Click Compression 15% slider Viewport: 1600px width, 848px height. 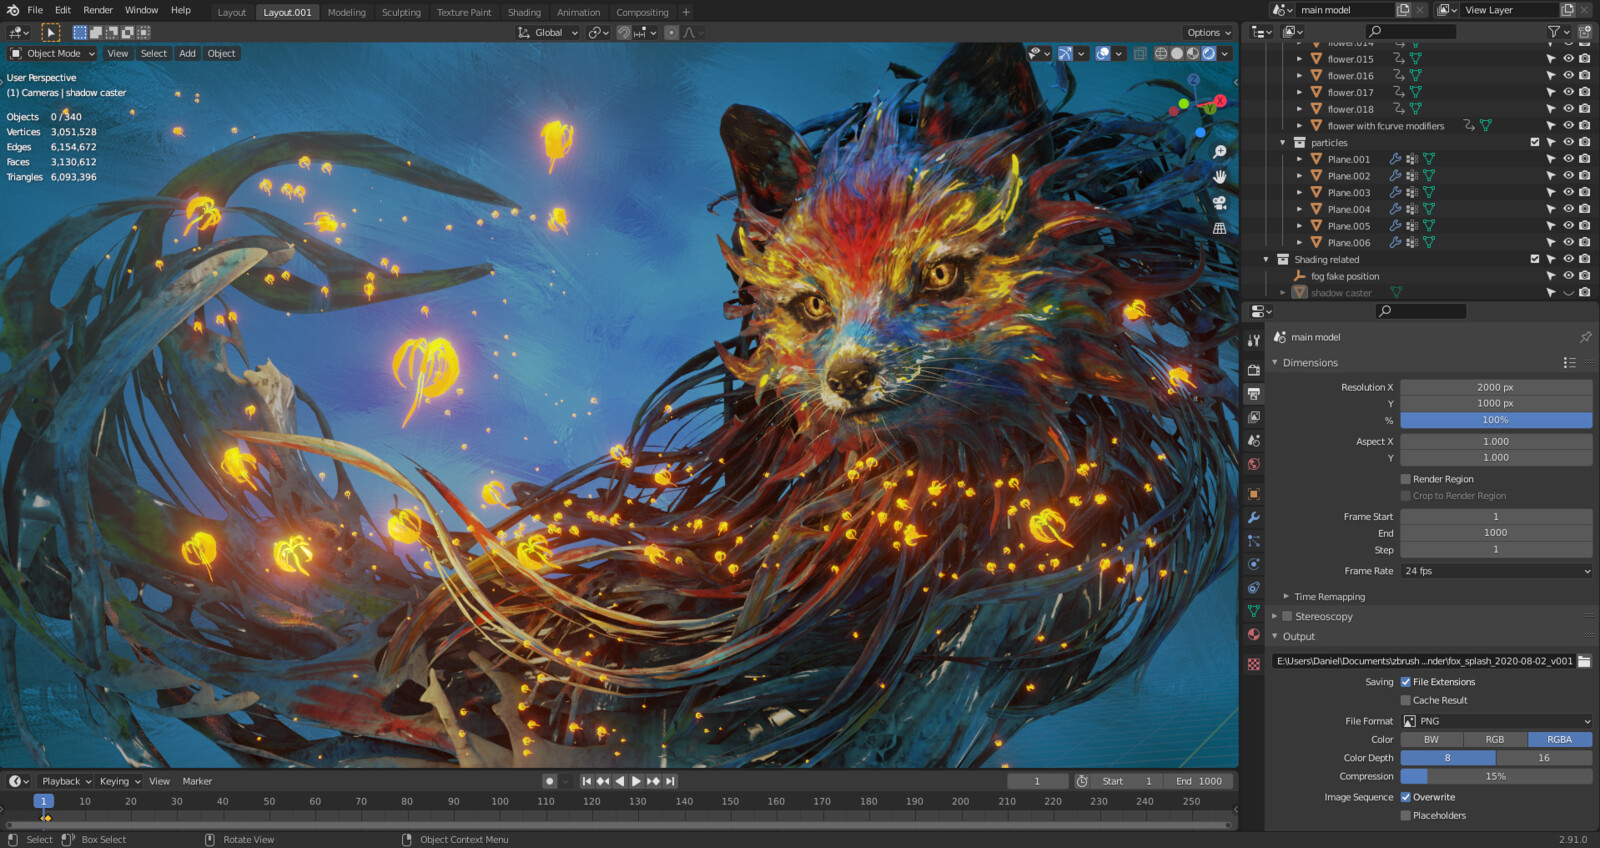1496,776
